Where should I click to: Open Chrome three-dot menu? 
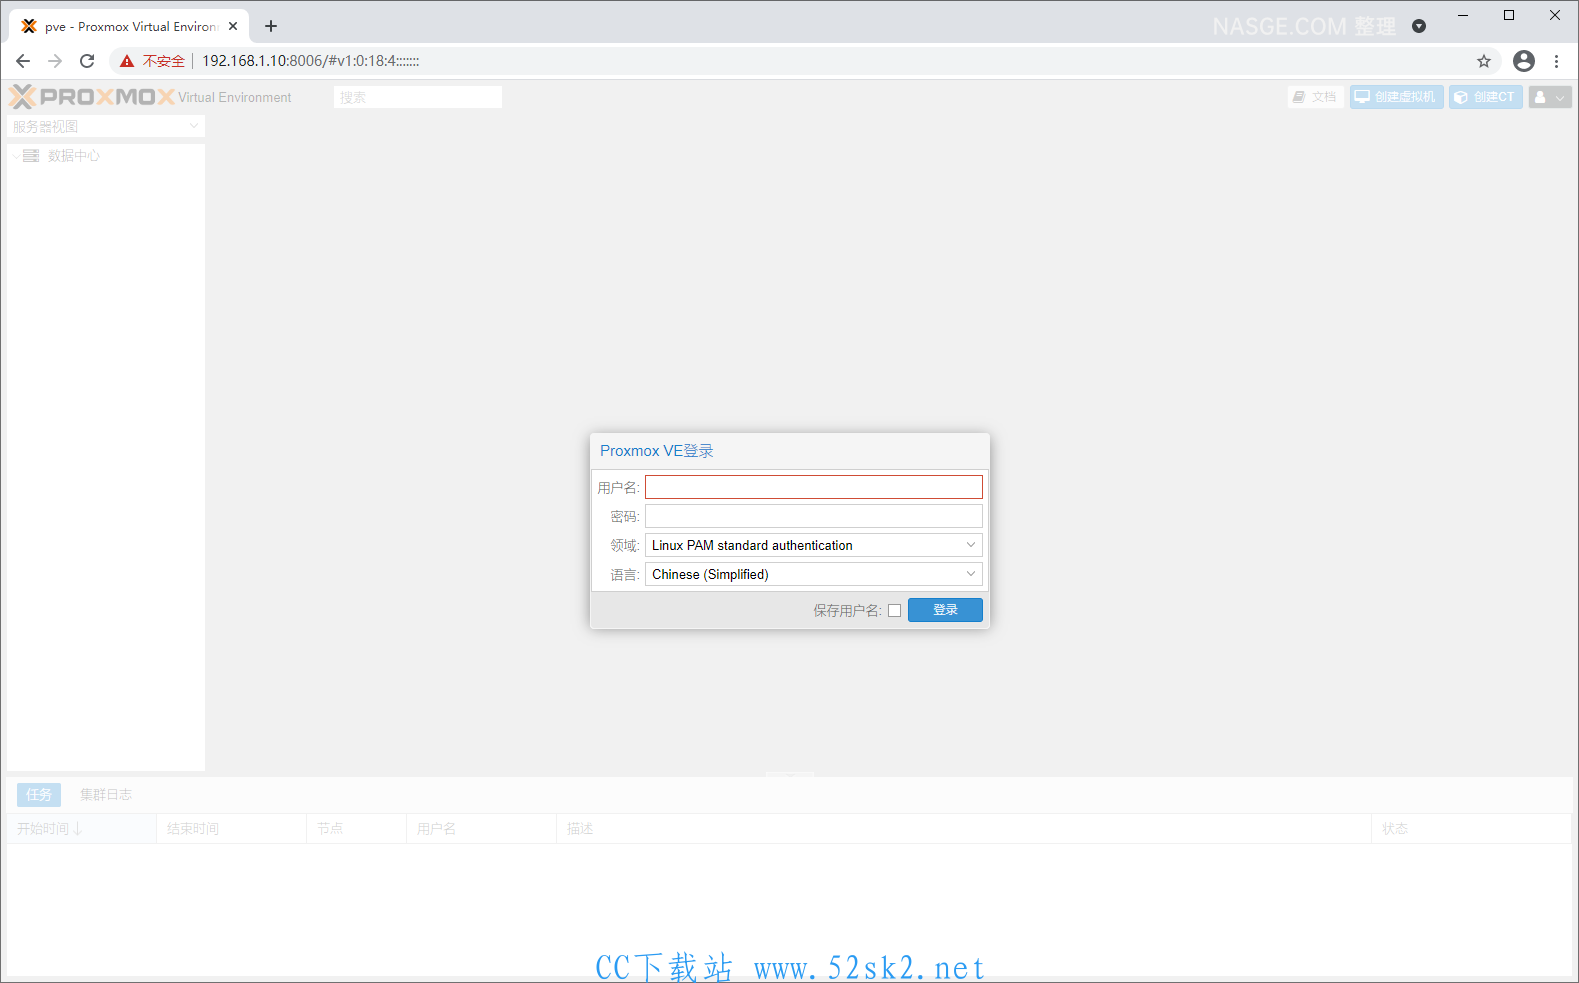(1556, 61)
